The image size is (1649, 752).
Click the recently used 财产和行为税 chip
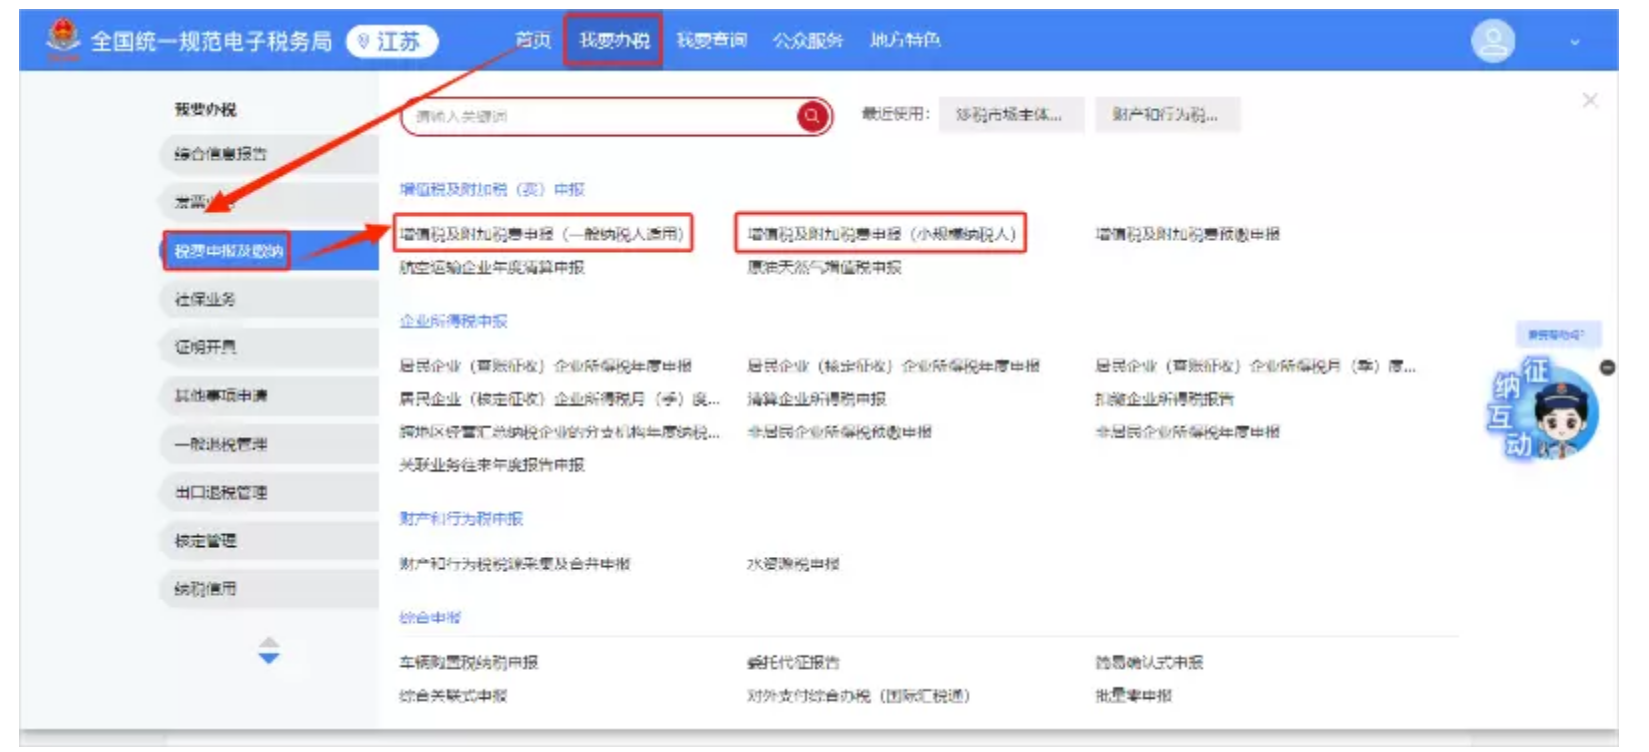click(x=1166, y=115)
